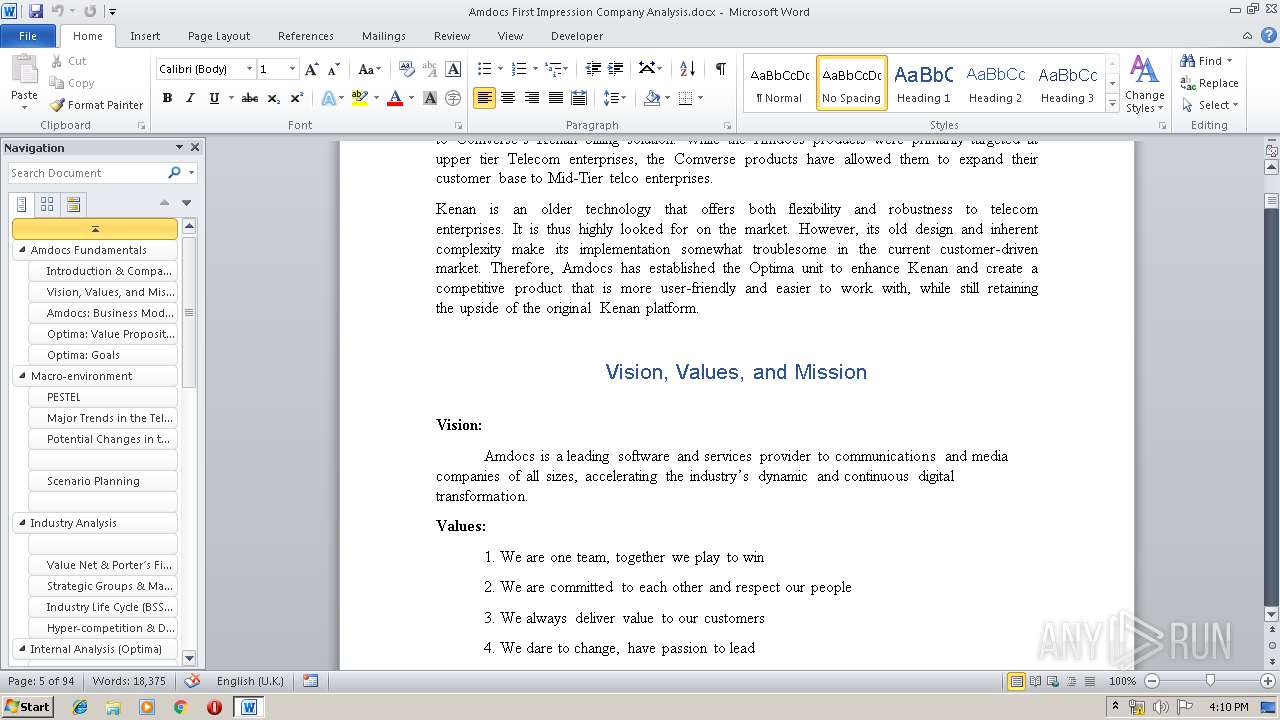Image resolution: width=1280 pixels, height=720 pixels.
Task: Switch to Print Layout view in status bar
Action: [1016, 681]
